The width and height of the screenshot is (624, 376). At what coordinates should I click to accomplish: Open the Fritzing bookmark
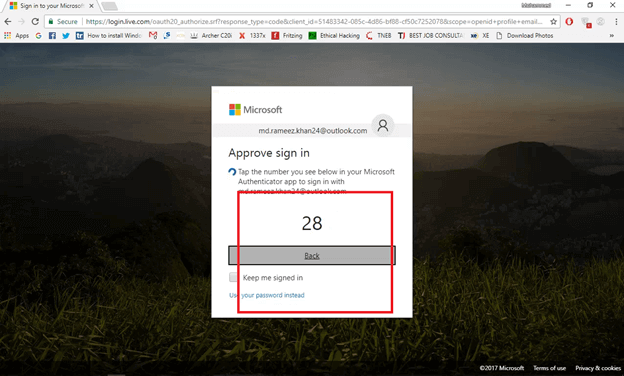(x=287, y=35)
